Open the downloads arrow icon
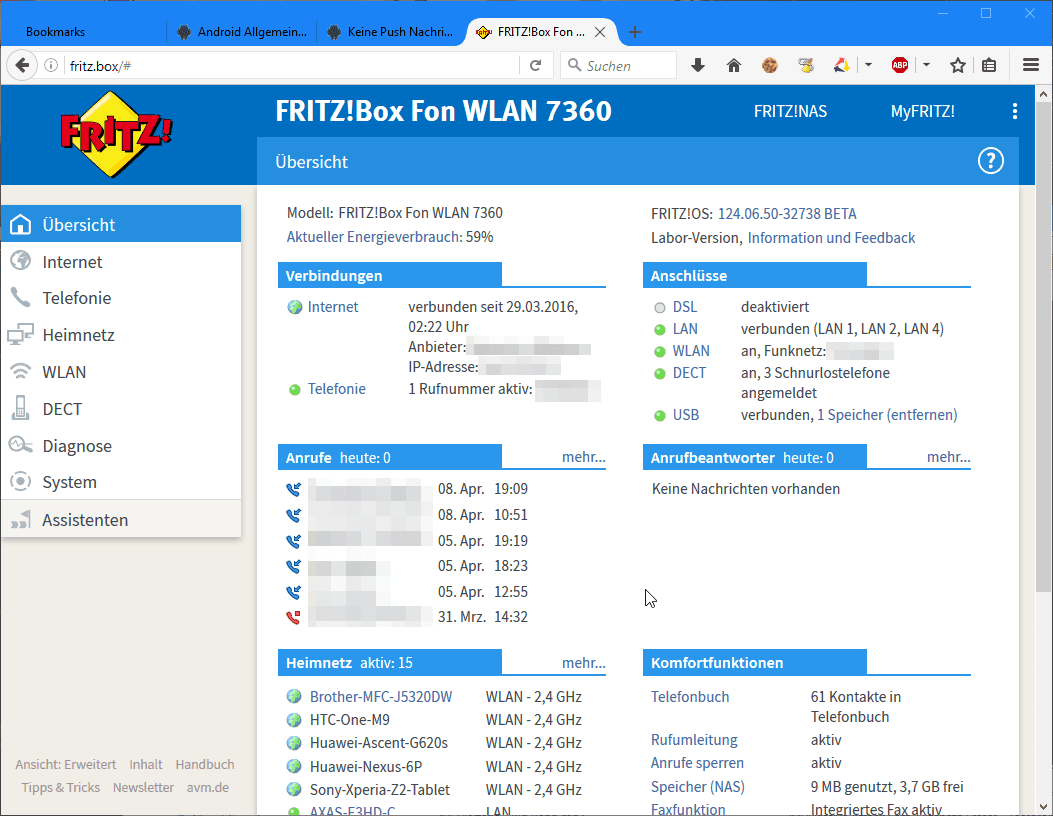Screen dimensions: 1053x816 (x=698, y=65)
